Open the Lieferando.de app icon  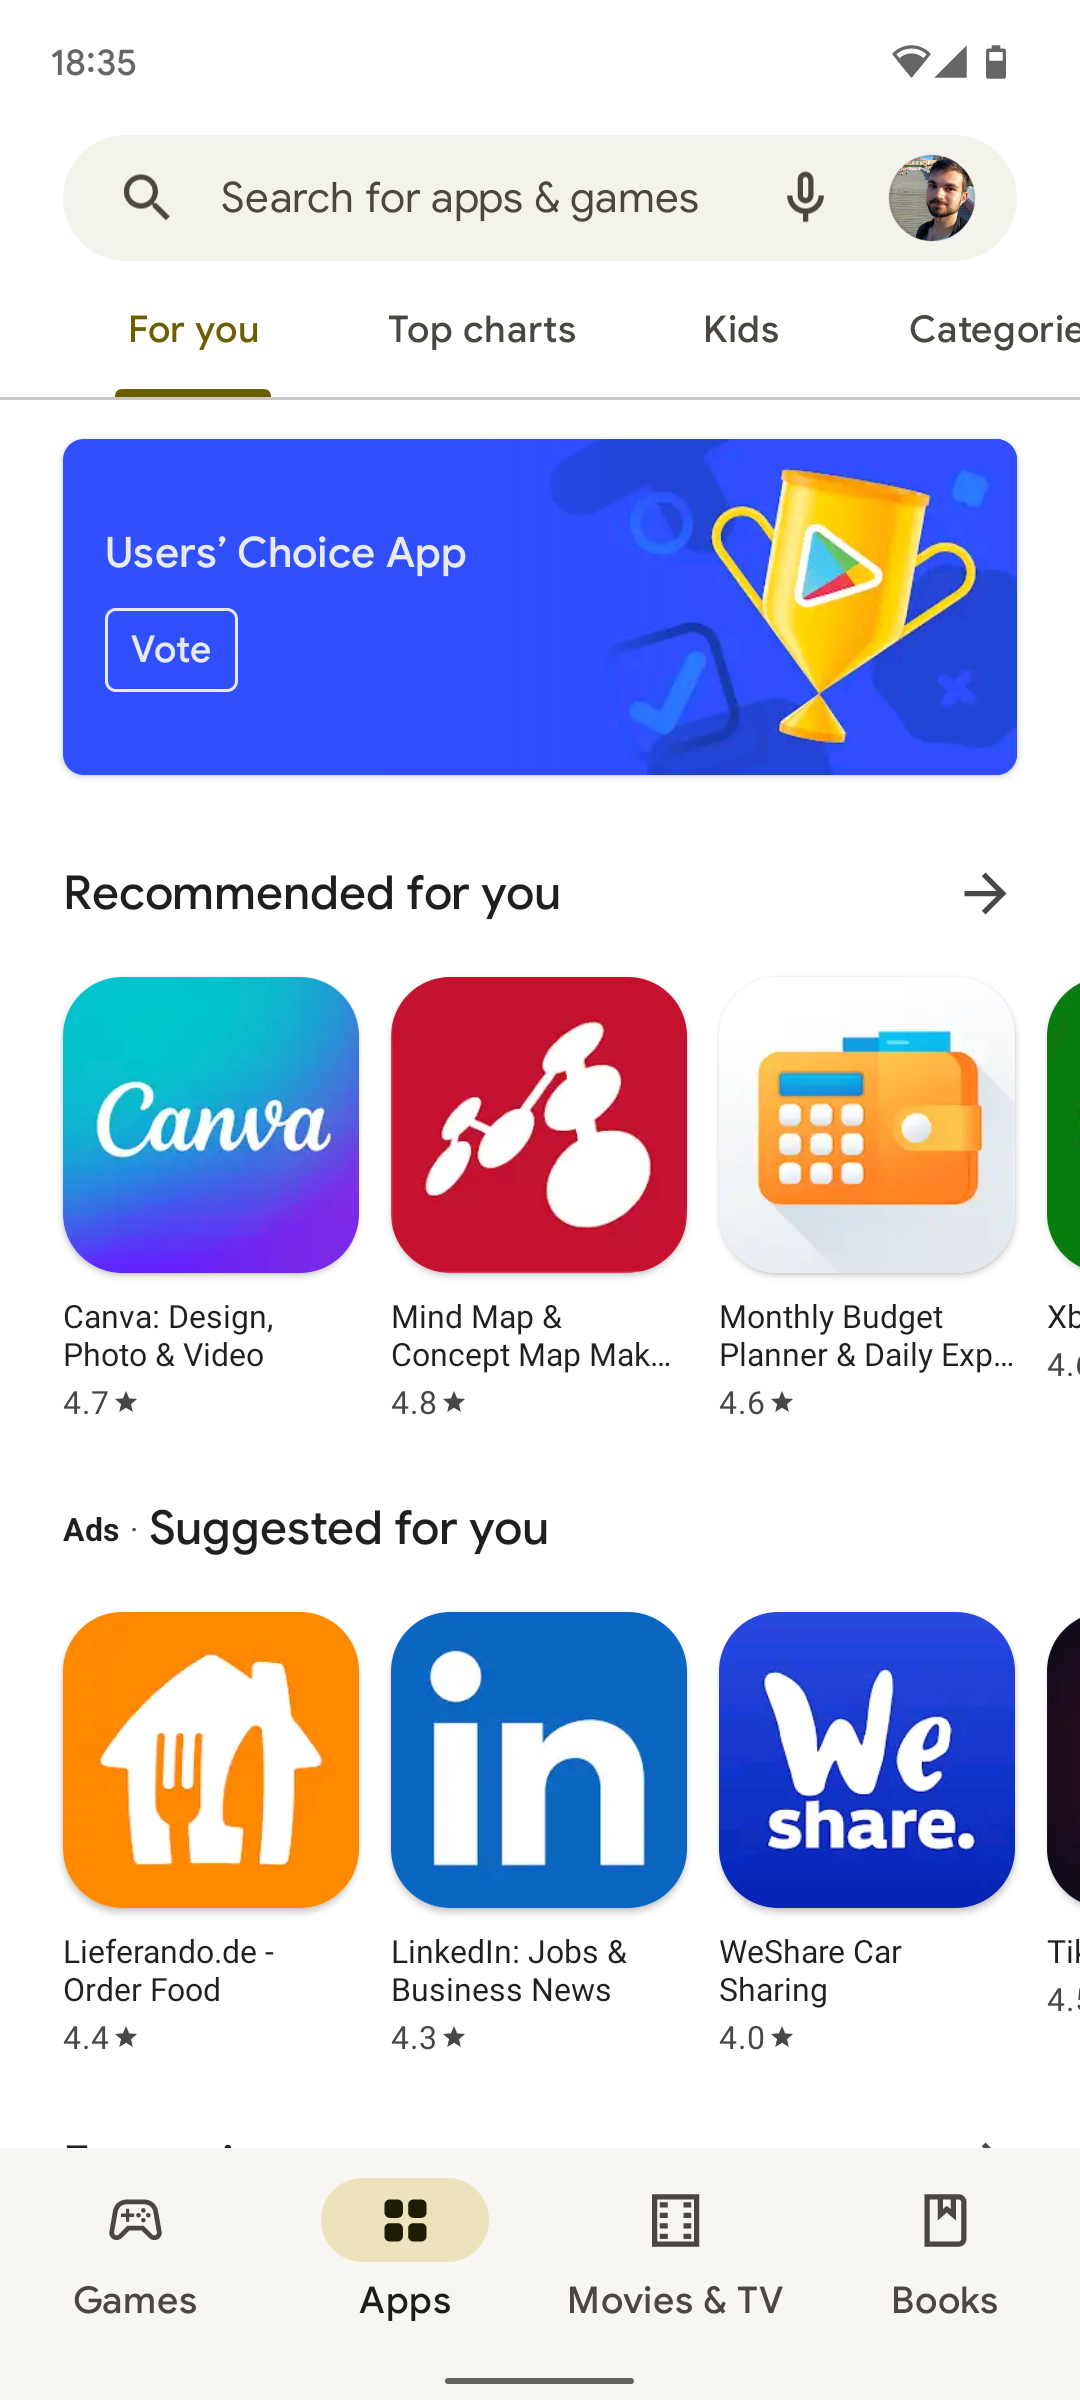point(211,1759)
